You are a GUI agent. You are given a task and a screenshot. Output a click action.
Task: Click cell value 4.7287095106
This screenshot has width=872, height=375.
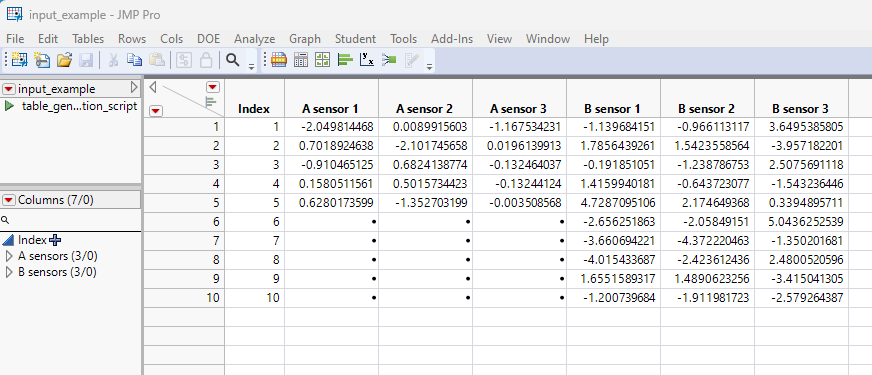(x=613, y=203)
